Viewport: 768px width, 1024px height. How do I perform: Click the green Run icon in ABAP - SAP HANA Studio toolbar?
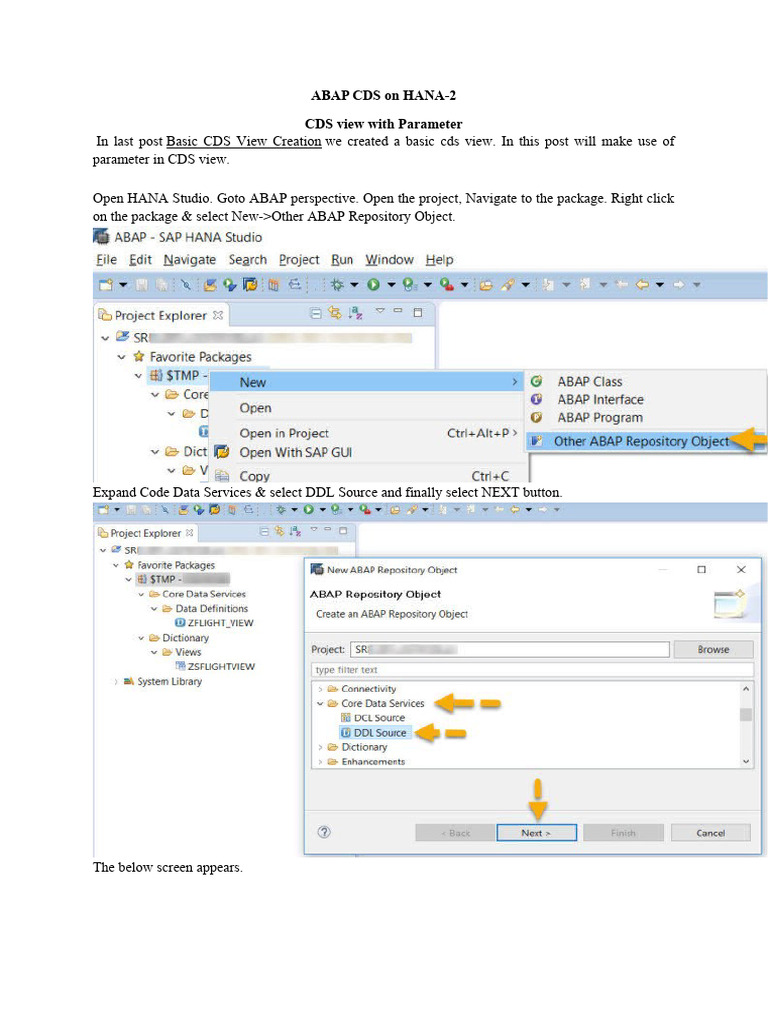coord(373,285)
